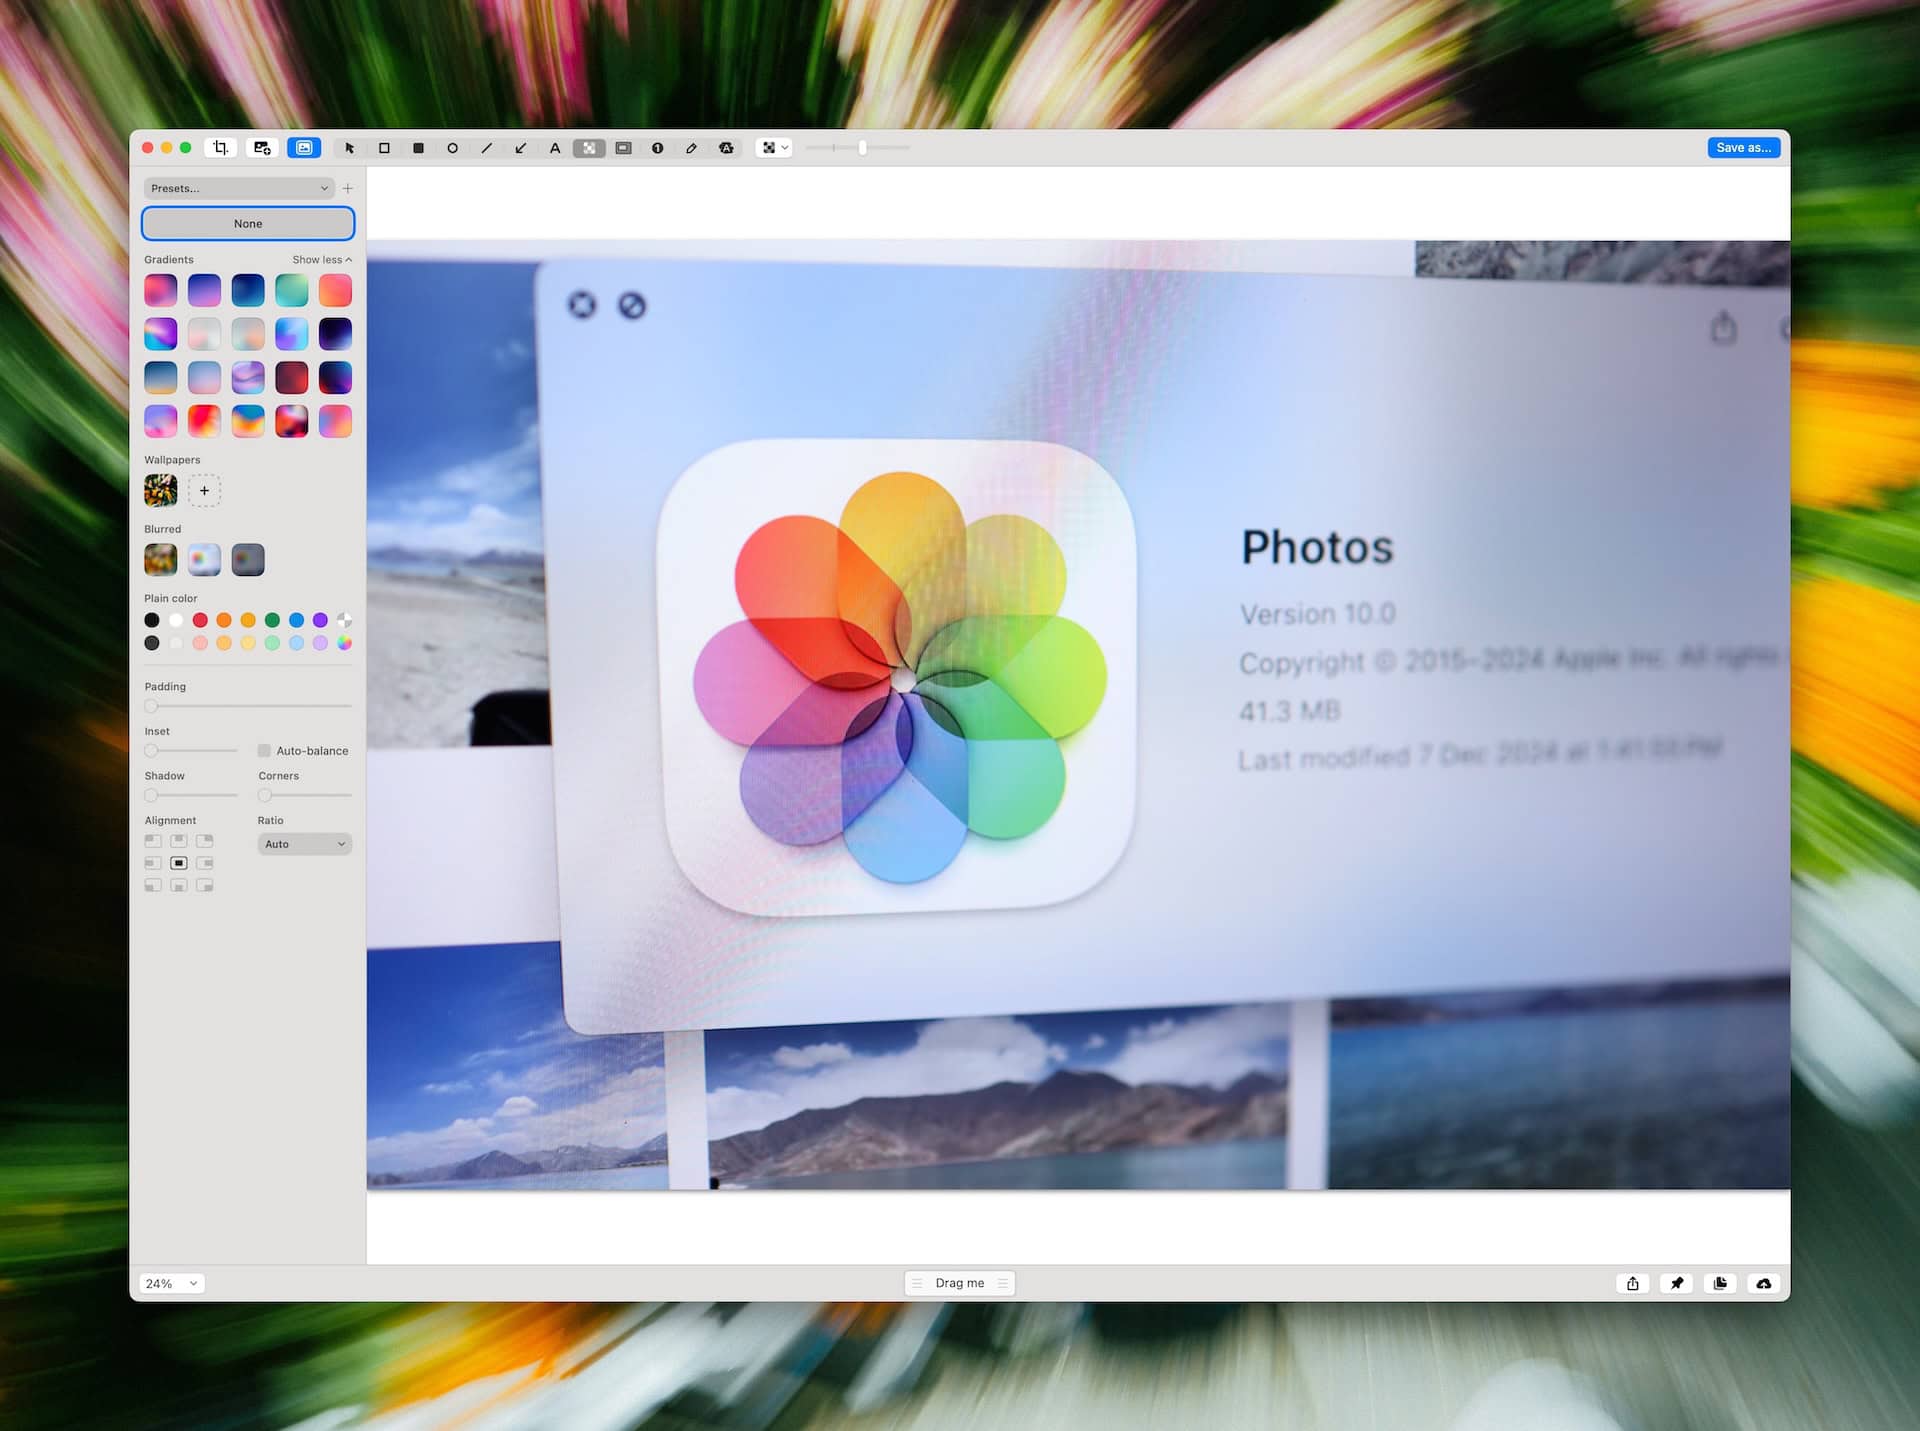Activate the arrow pointer tool

coord(350,147)
